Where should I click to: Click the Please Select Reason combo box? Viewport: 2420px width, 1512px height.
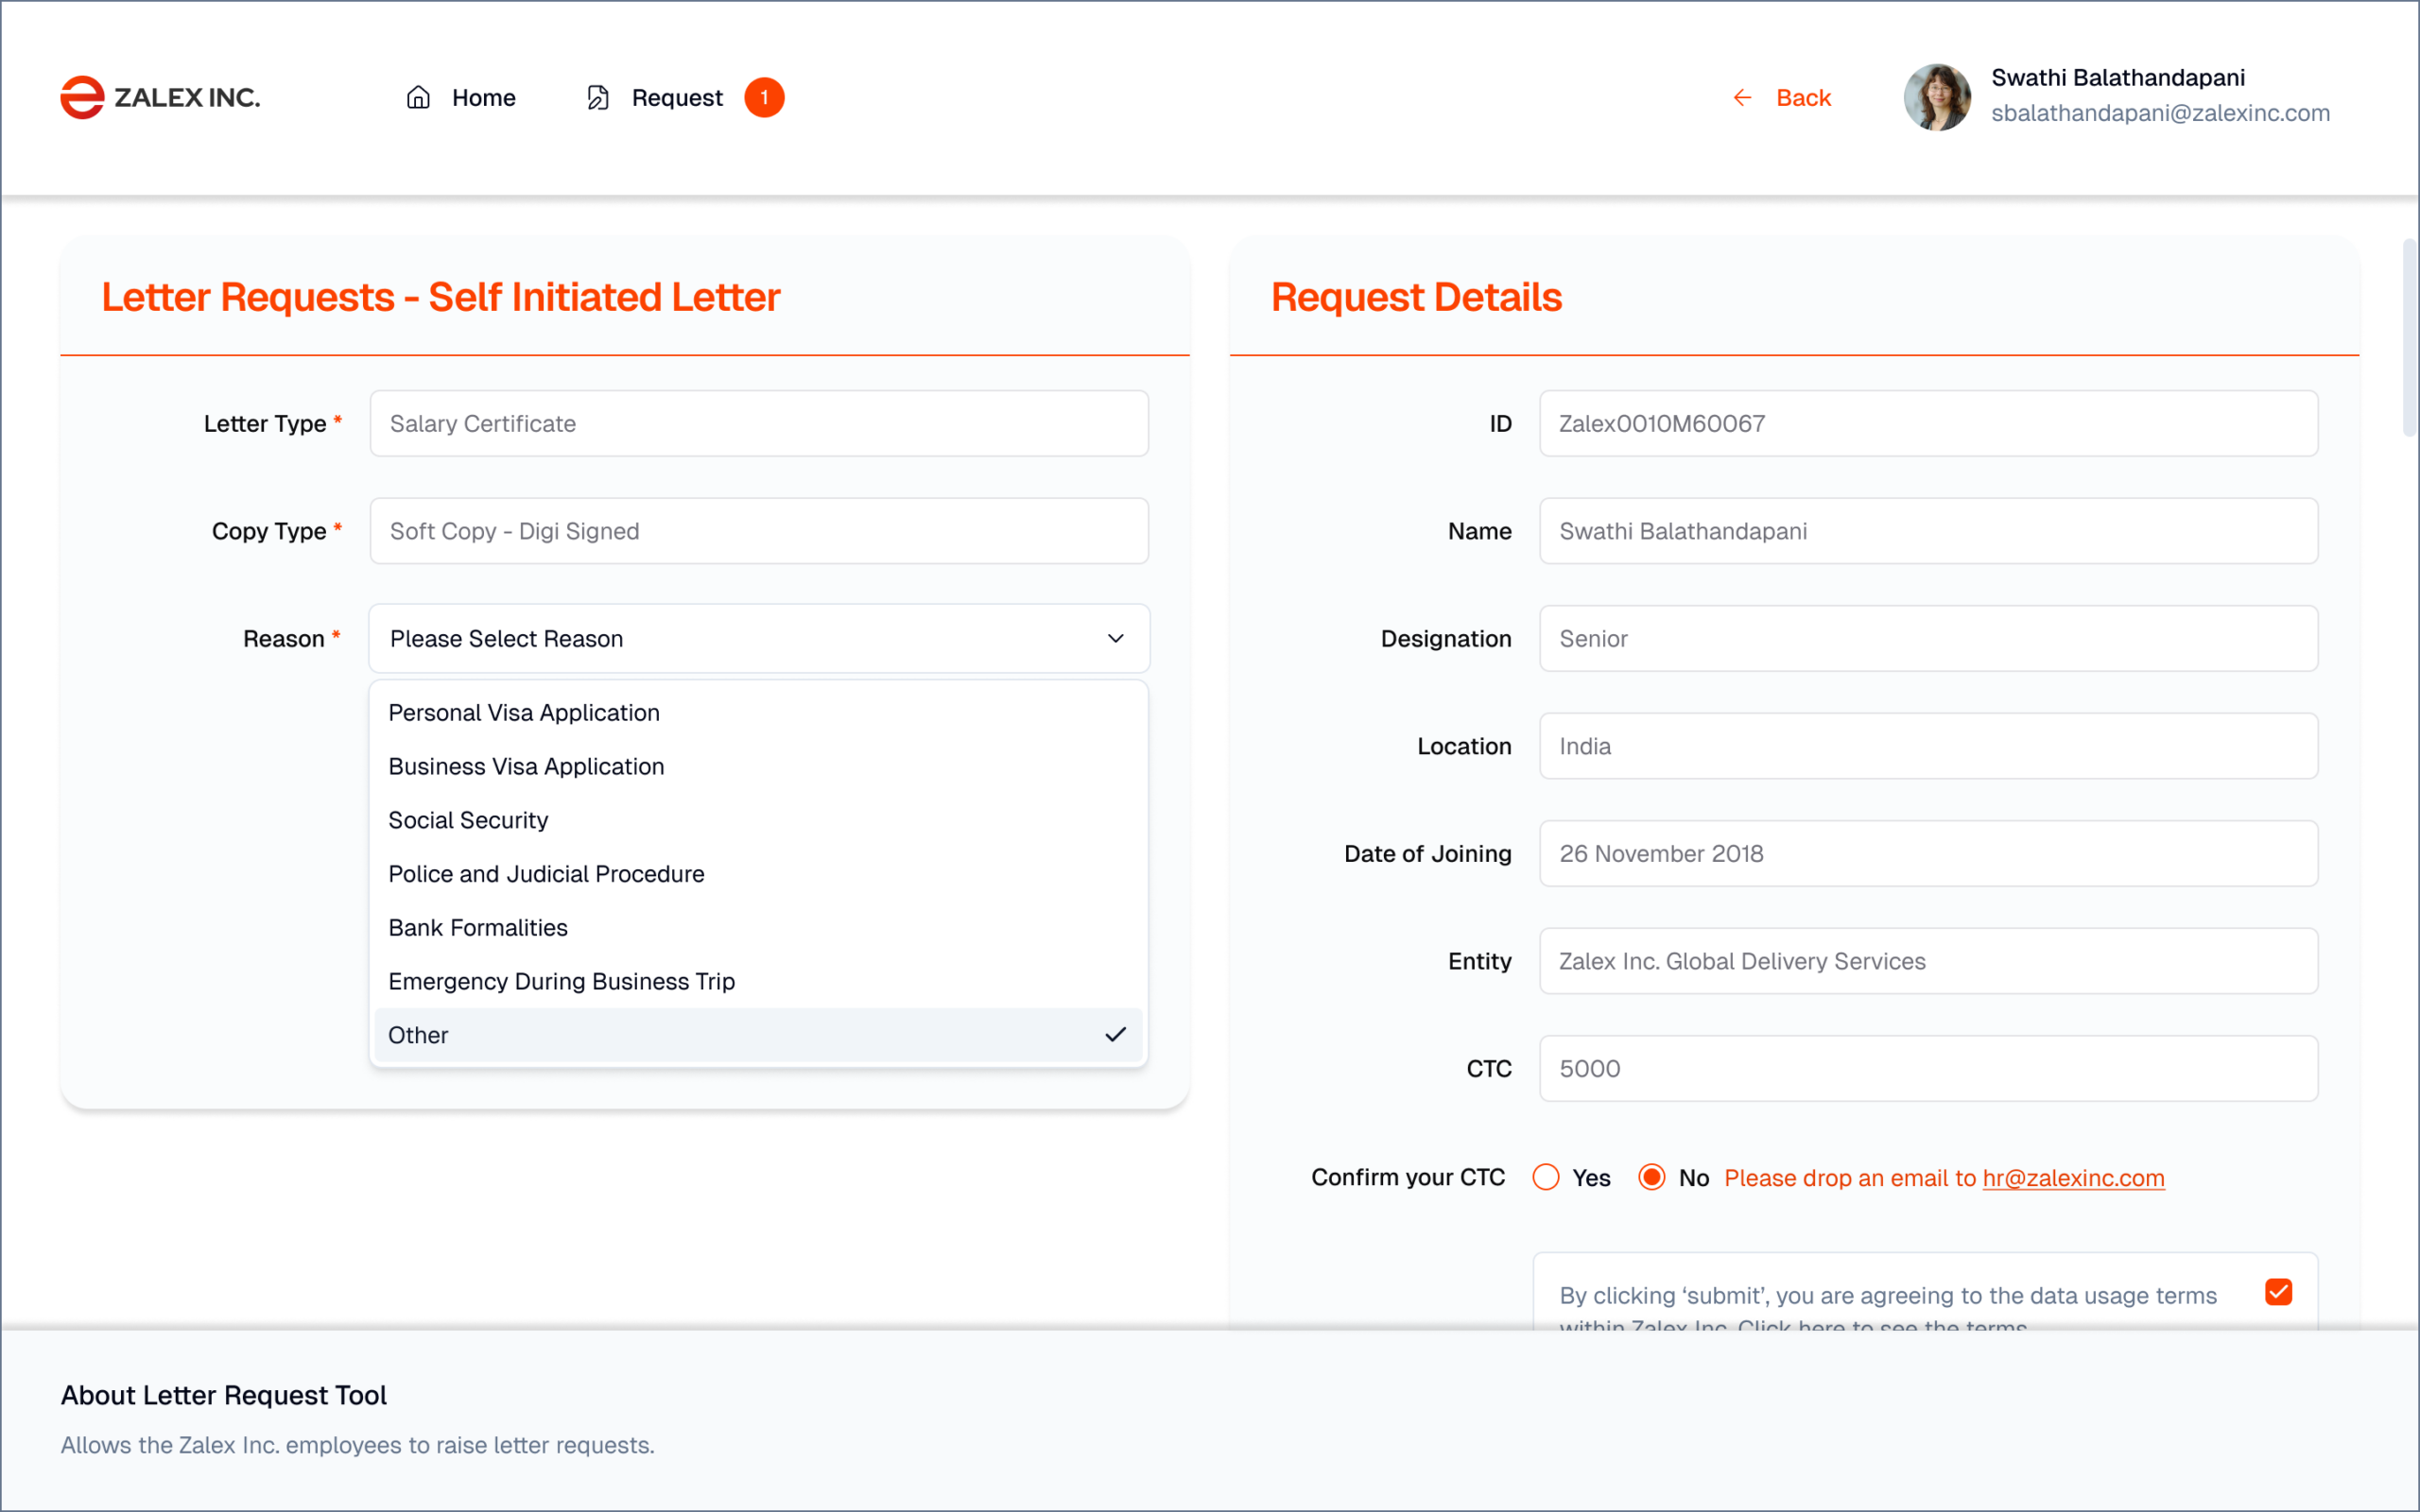pos(759,638)
